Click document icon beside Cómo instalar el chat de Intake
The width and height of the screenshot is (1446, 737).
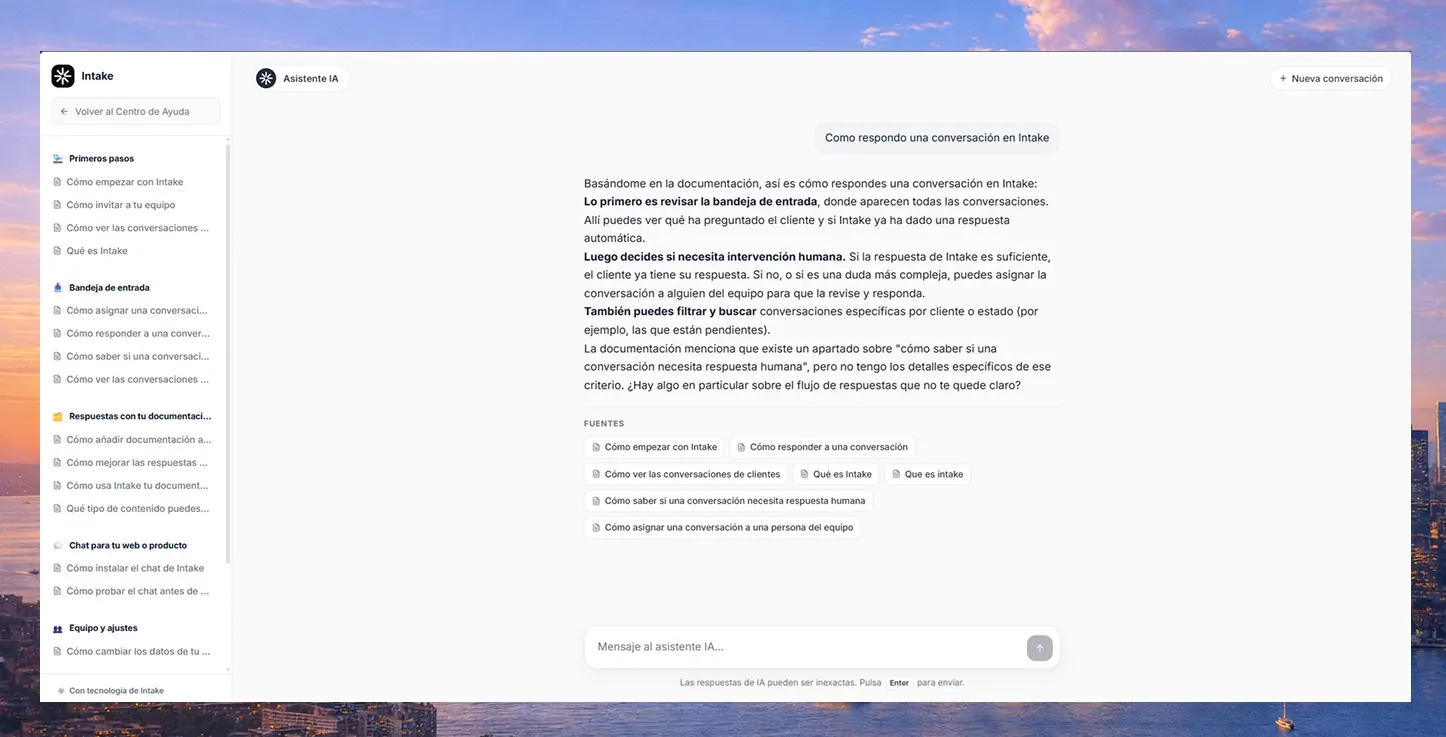[x=57, y=569]
